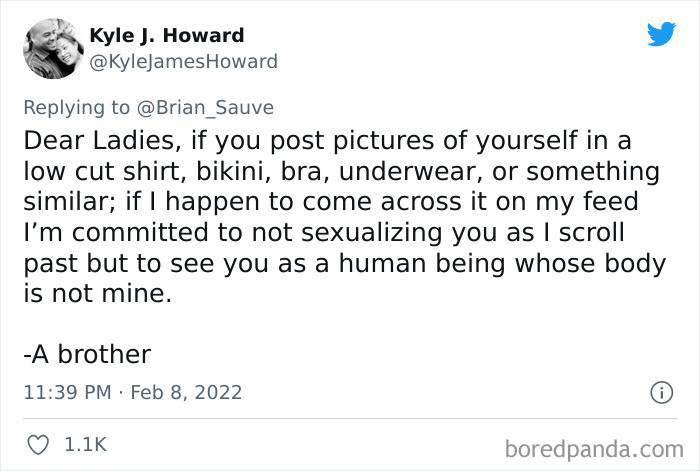Click the Kyle J. Howard display name

167,35
